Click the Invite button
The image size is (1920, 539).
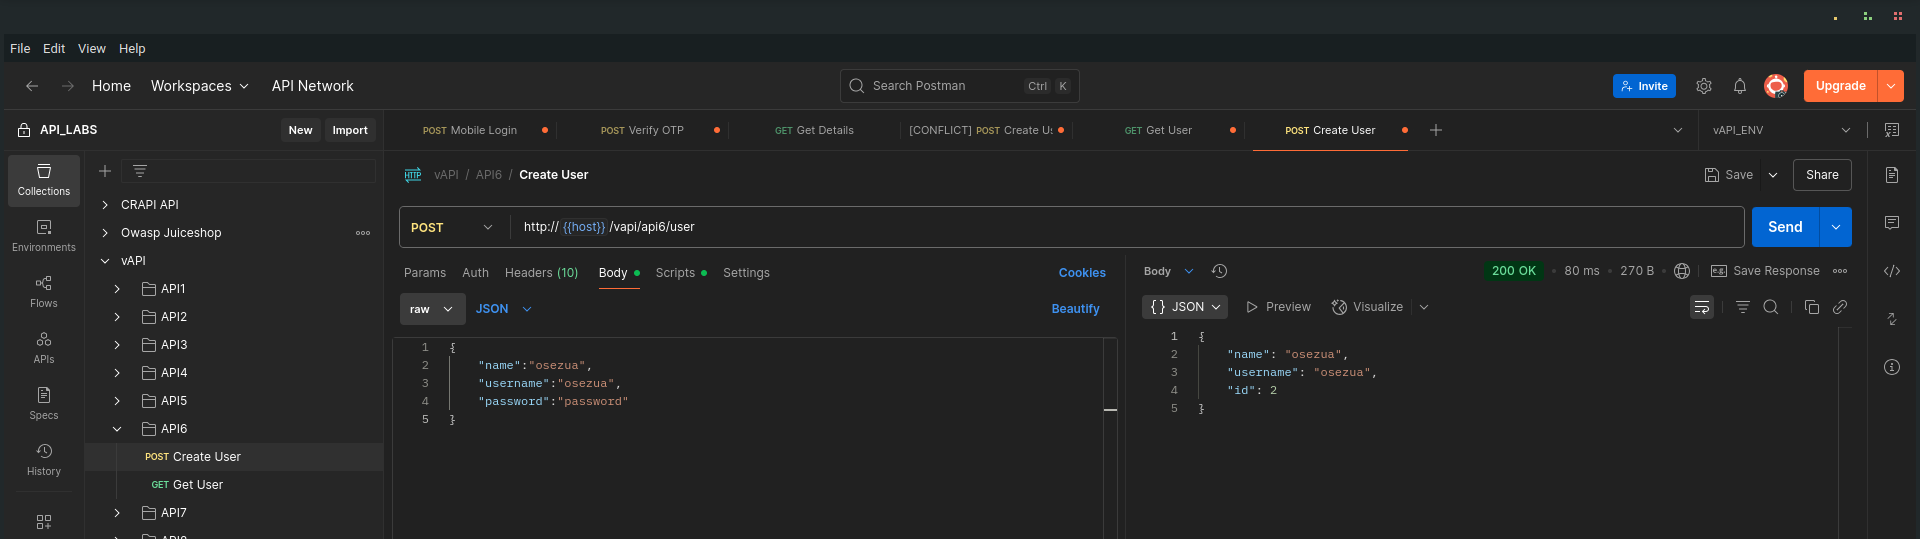1644,86
